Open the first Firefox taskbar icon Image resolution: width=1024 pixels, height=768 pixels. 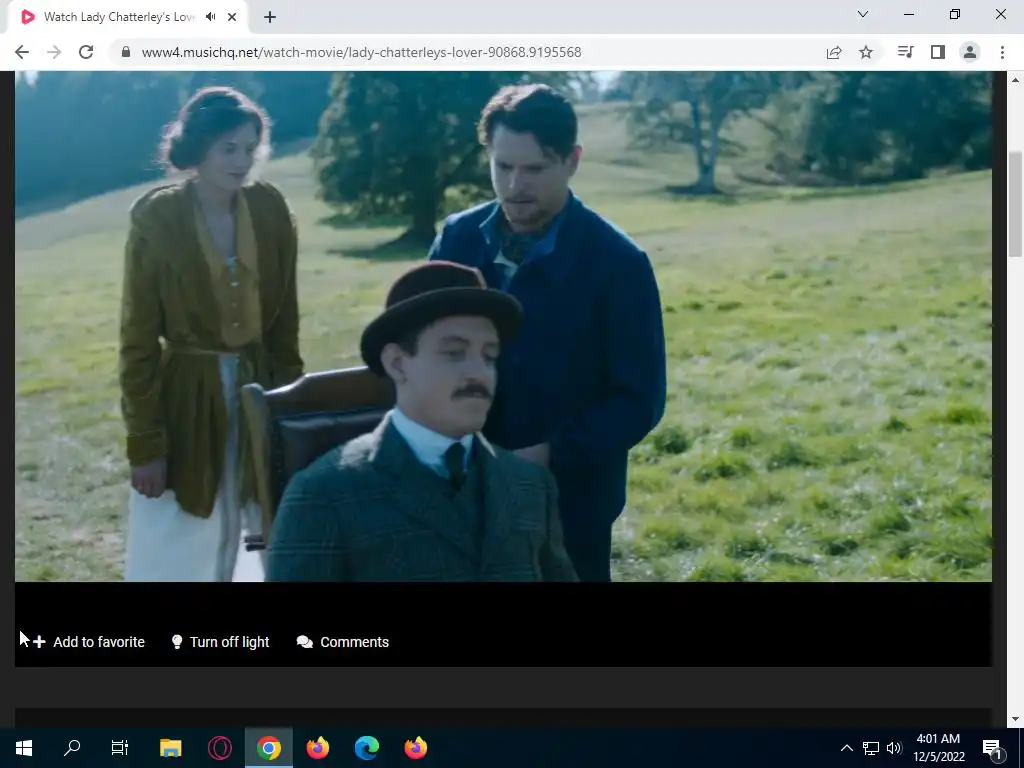click(318, 748)
